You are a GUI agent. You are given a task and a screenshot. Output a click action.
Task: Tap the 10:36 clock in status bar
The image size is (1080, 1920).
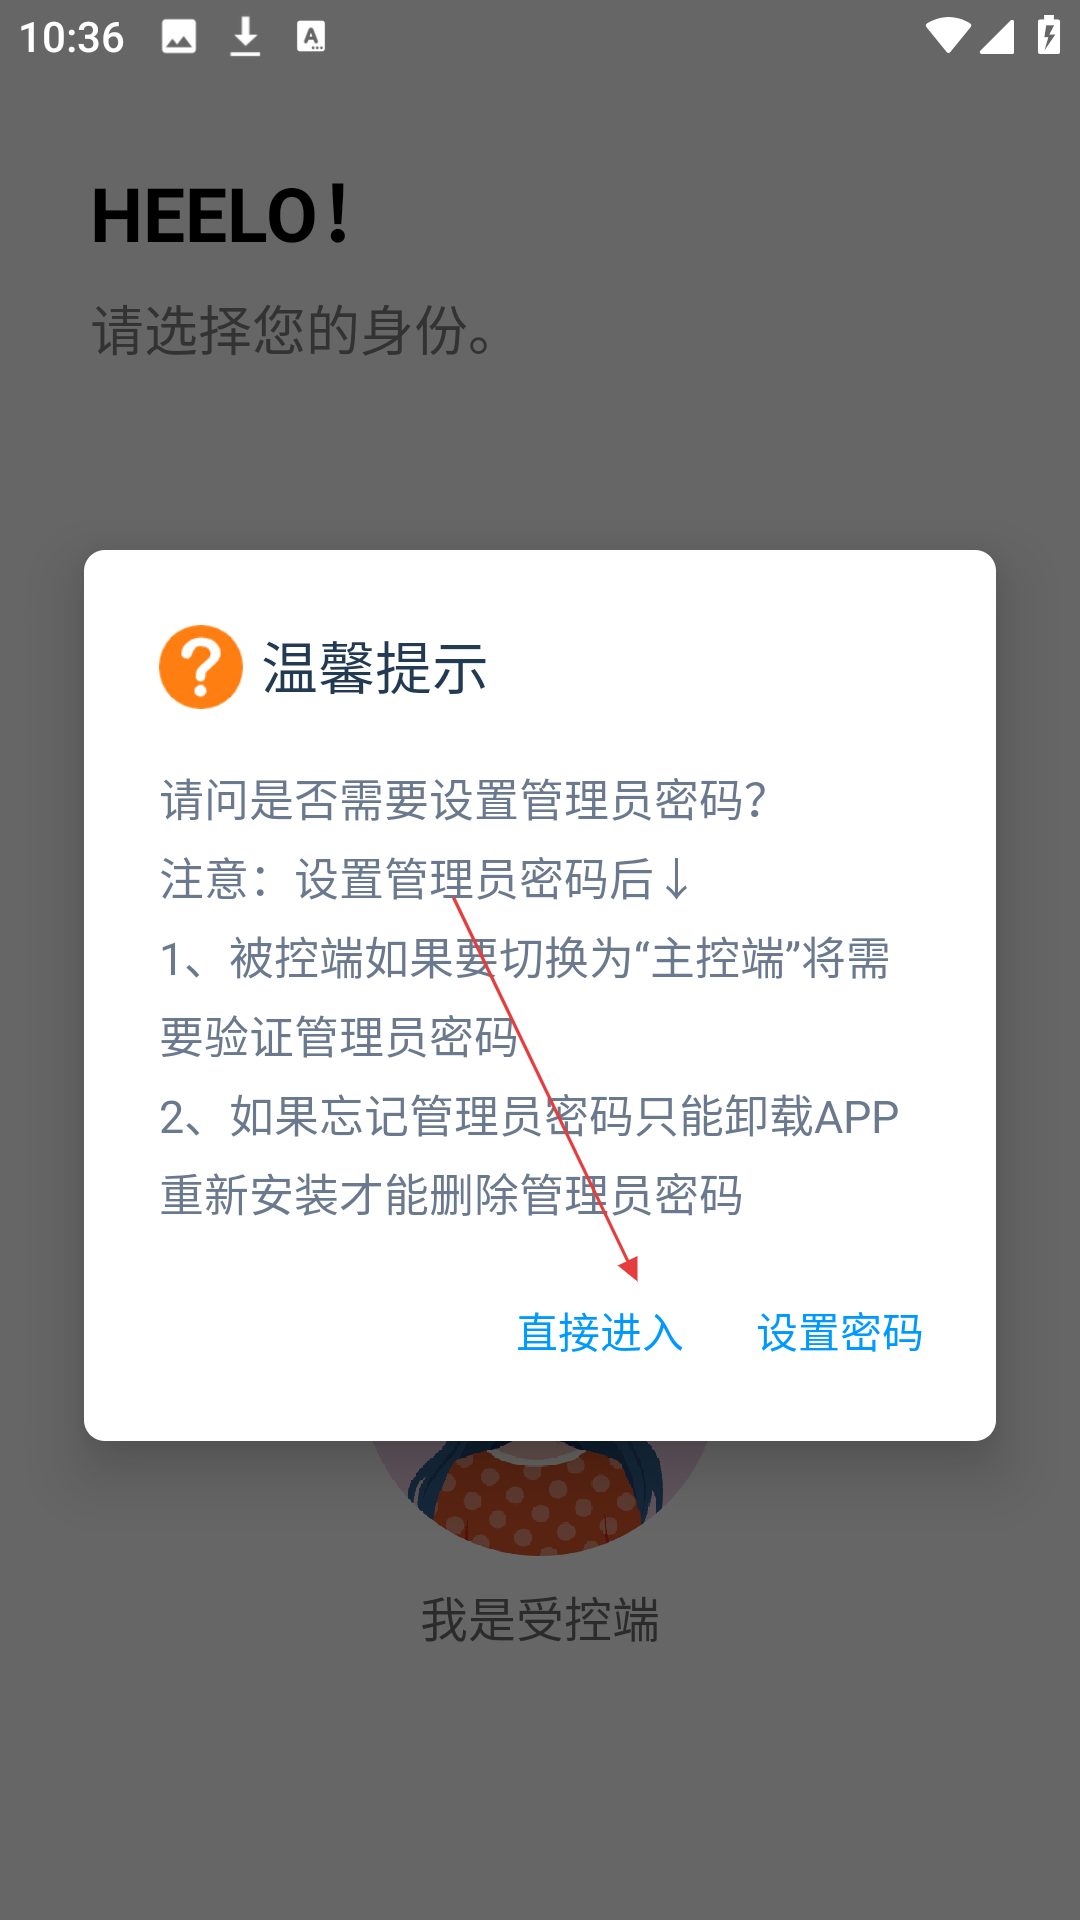pos(71,38)
